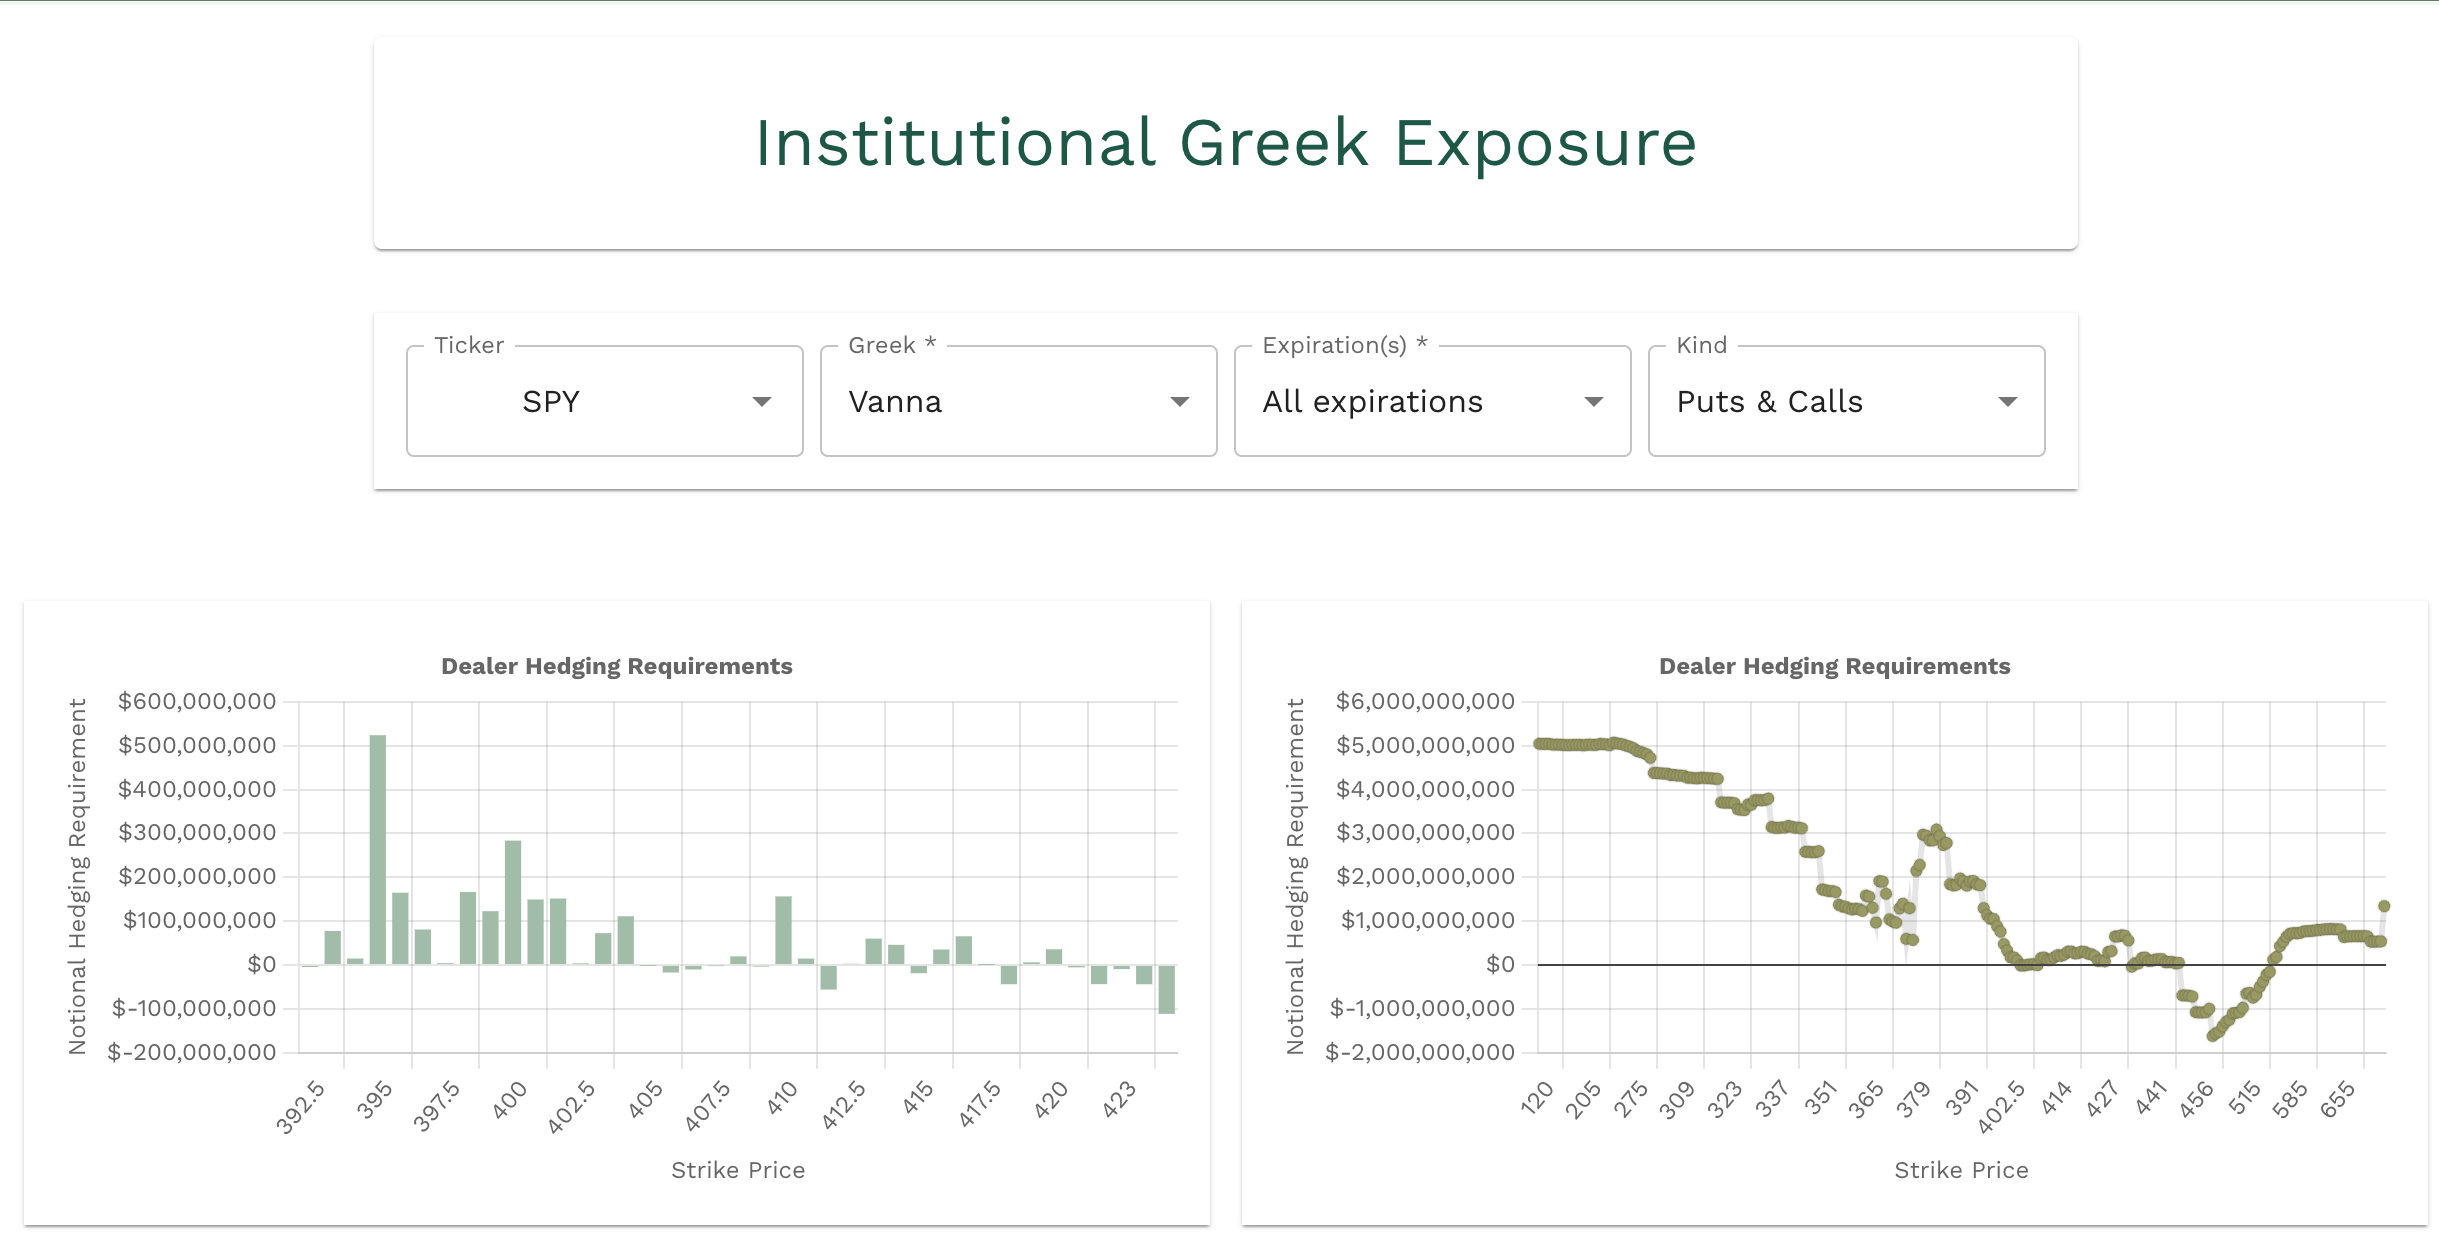
Task: Click the Strike Price label under left chart
Action: [x=738, y=1170]
